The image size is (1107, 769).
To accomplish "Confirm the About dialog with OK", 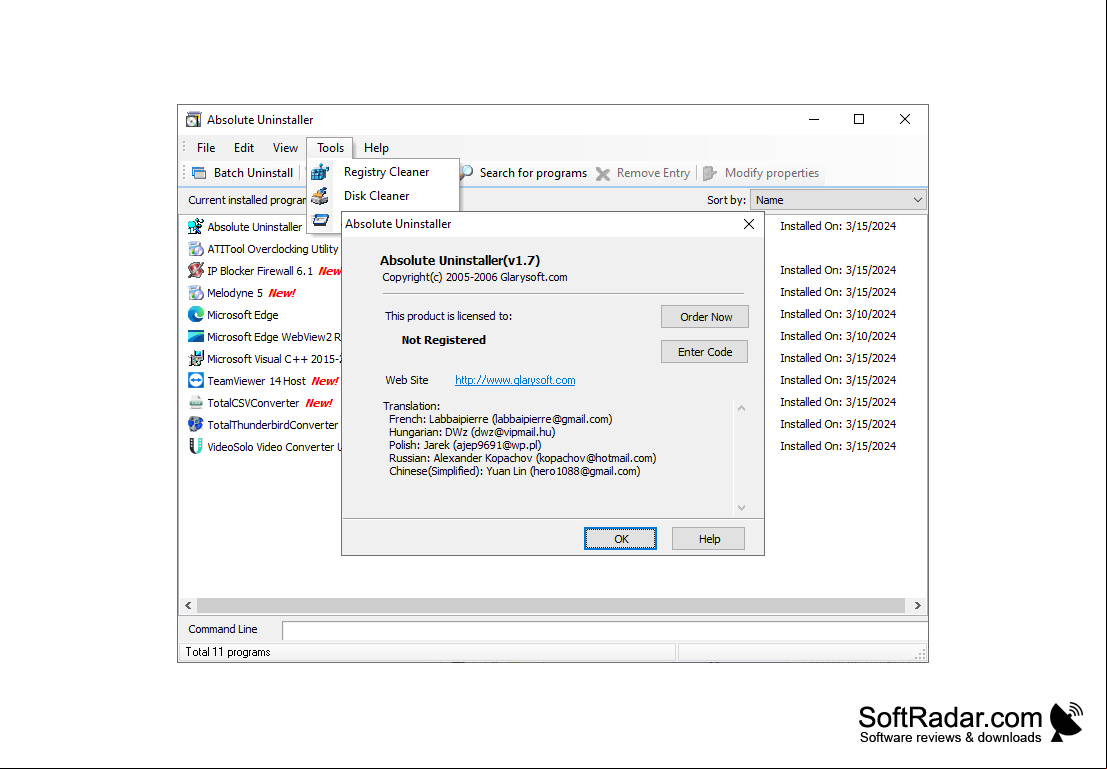I will click(x=621, y=539).
